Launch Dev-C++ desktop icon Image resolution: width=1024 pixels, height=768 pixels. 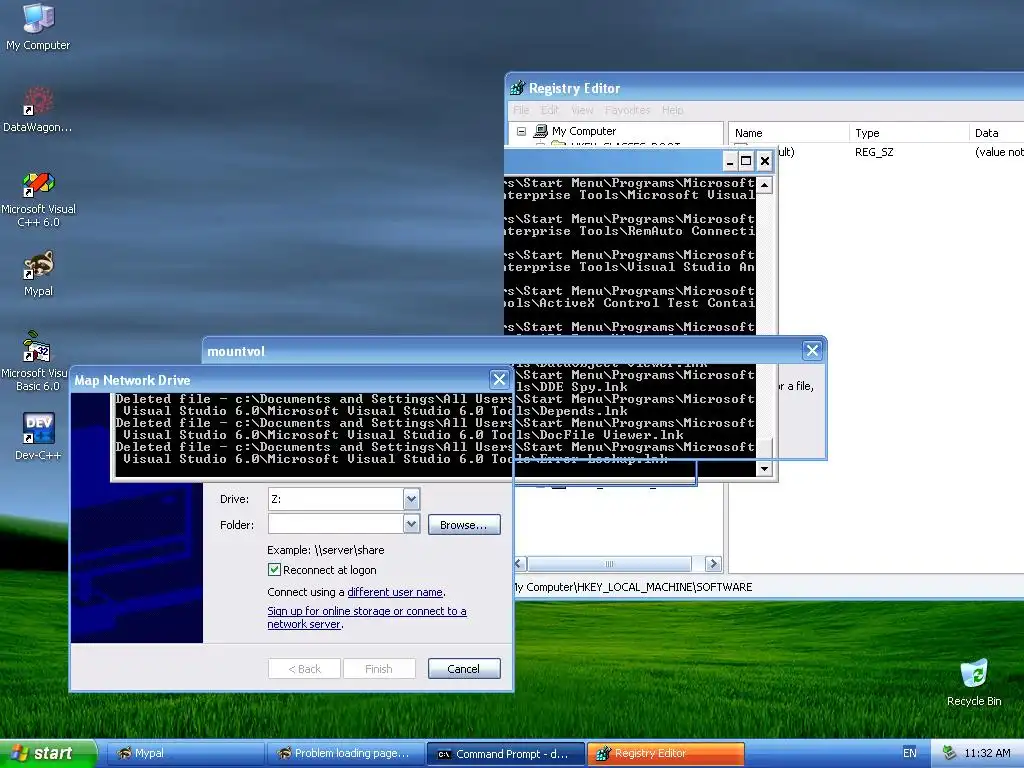38,436
